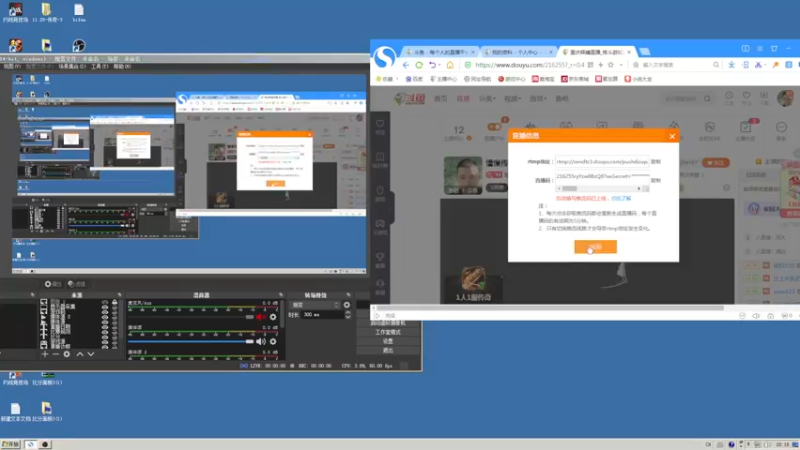
Task: Open the More ellipsis icon in anchor toolbar
Action: (x=781, y=127)
